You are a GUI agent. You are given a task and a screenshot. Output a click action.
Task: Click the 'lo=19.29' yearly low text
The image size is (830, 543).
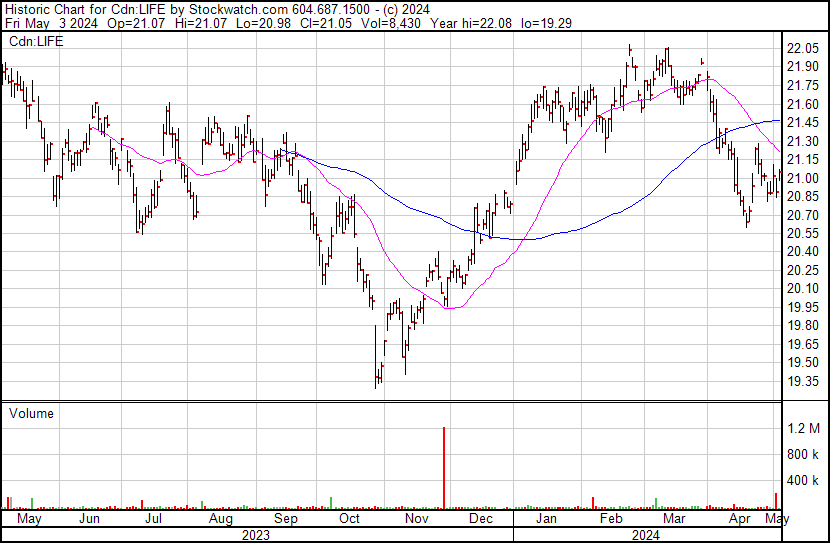pyautogui.click(x=547, y=23)
